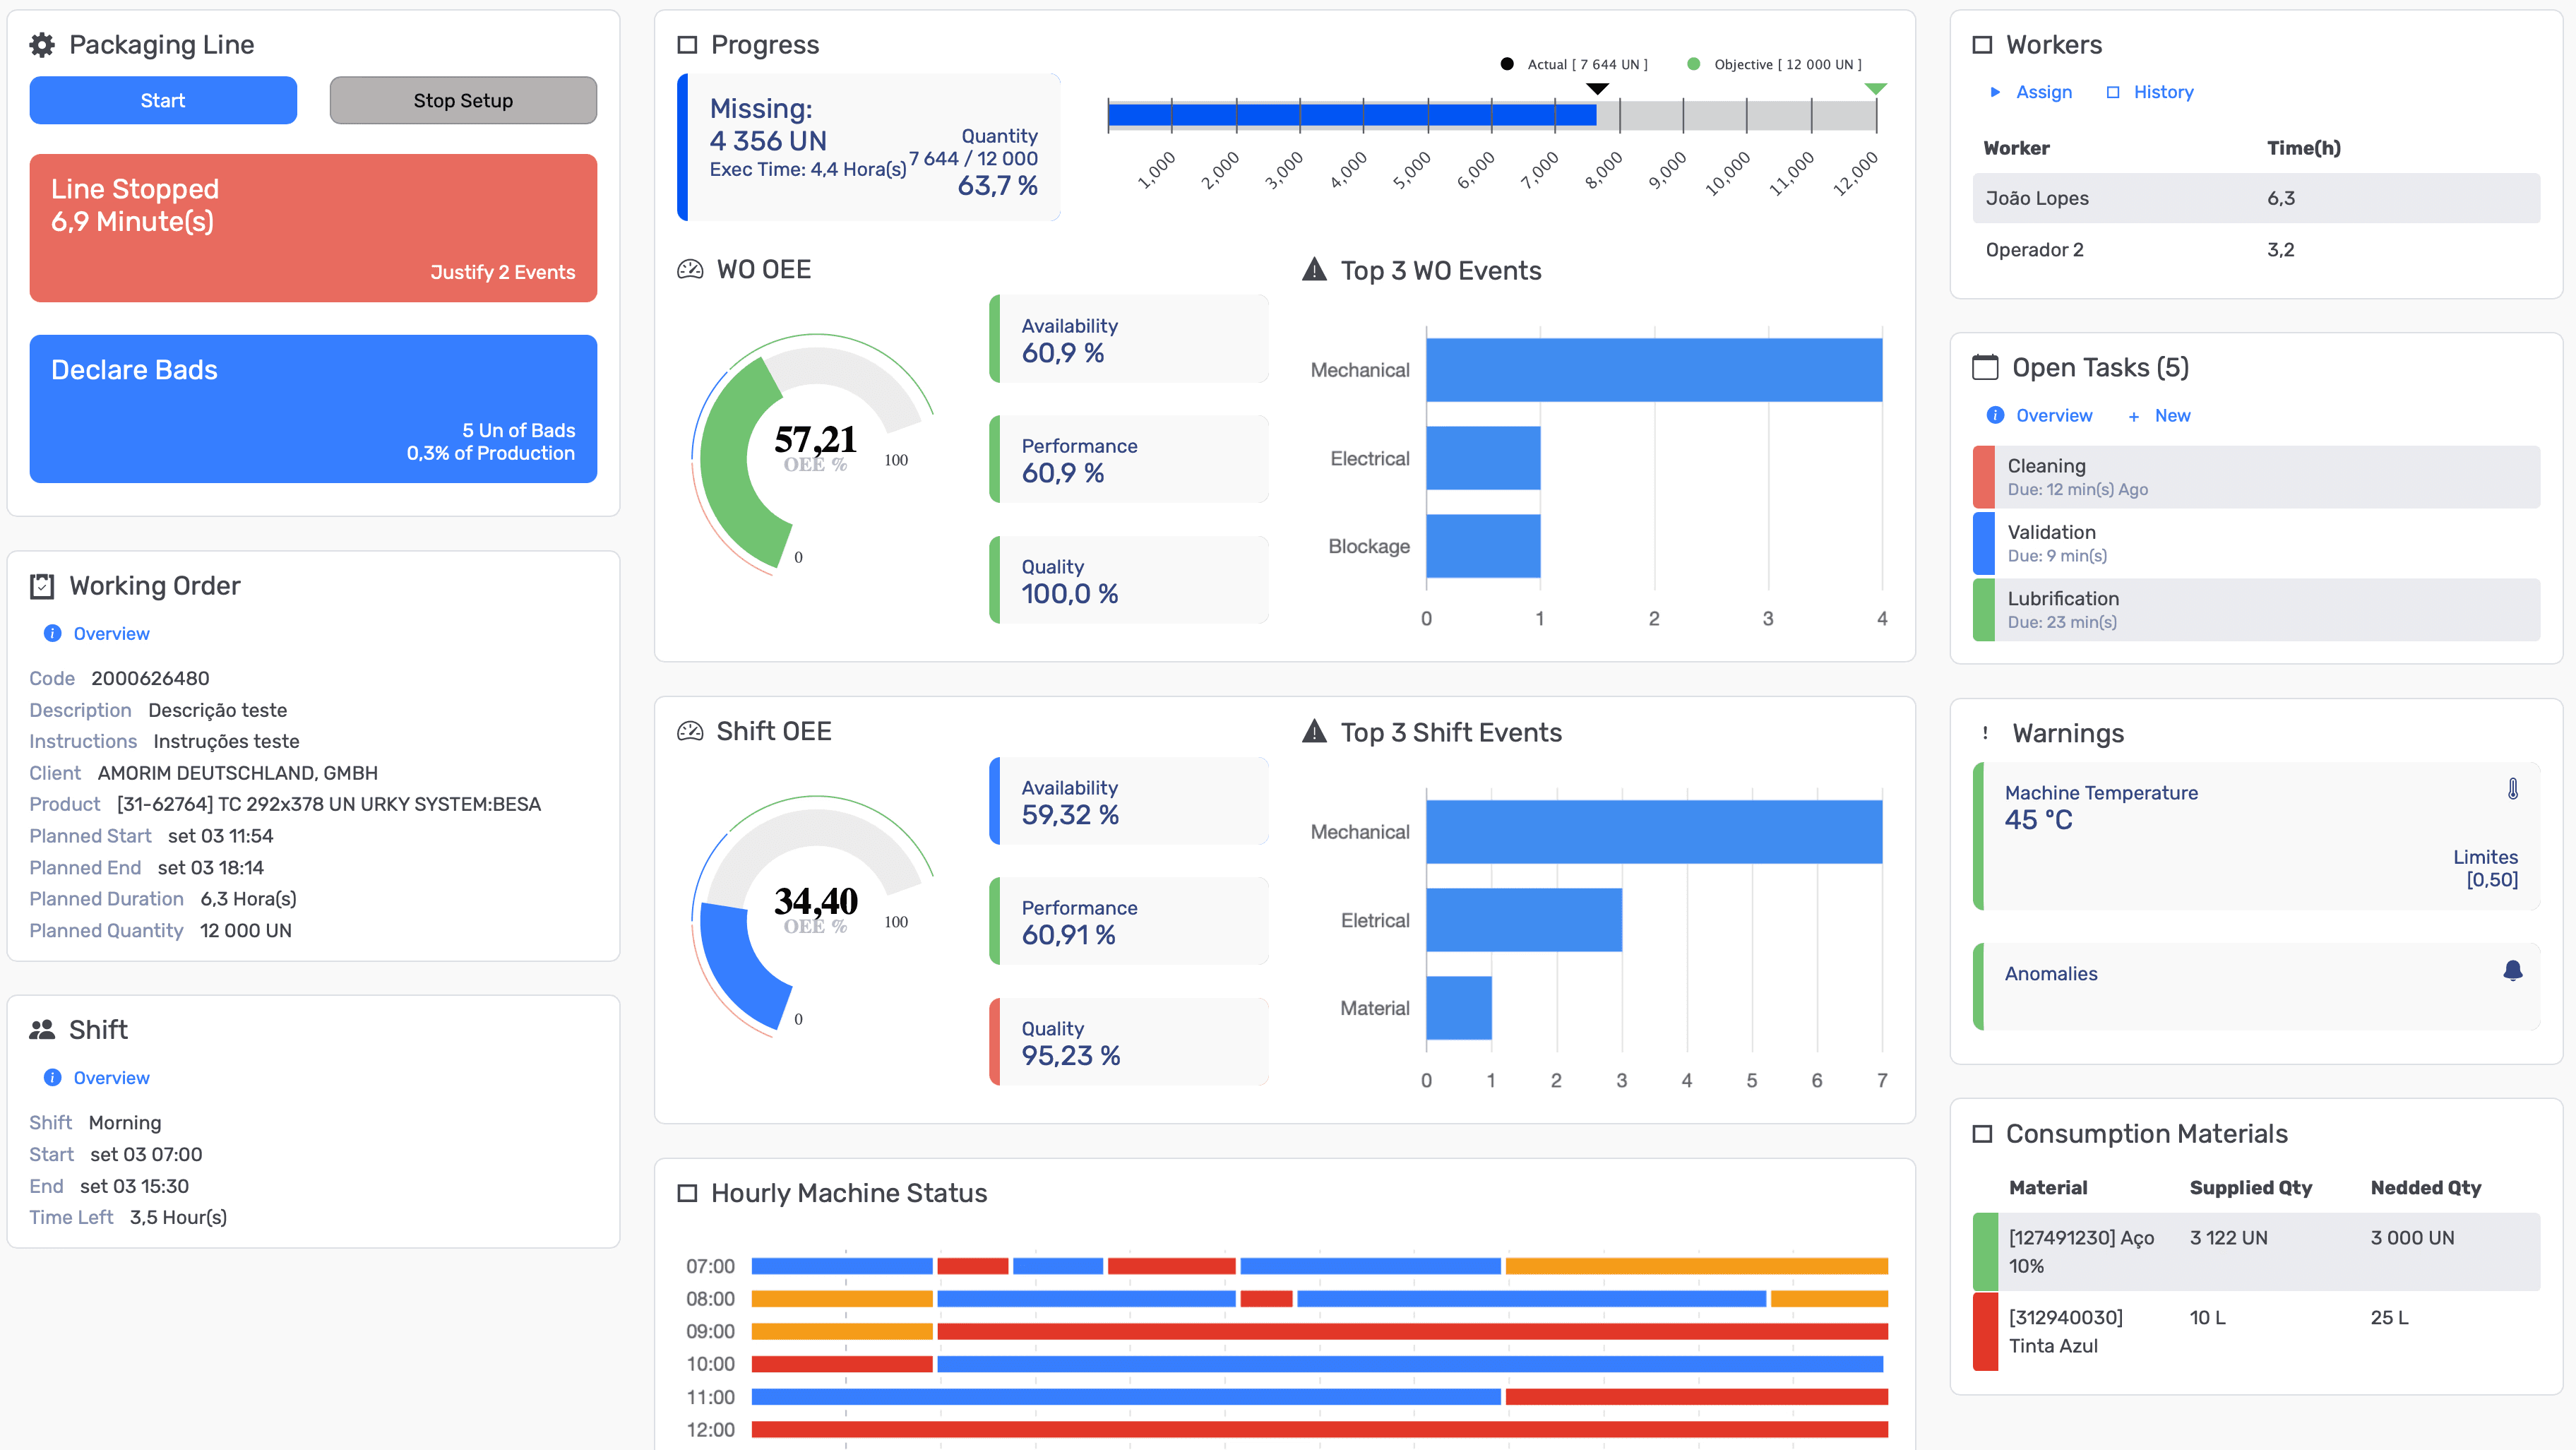Click the Blockage bar in WO Events
Viewport: 2576px width, 1450px height.
1483,546
